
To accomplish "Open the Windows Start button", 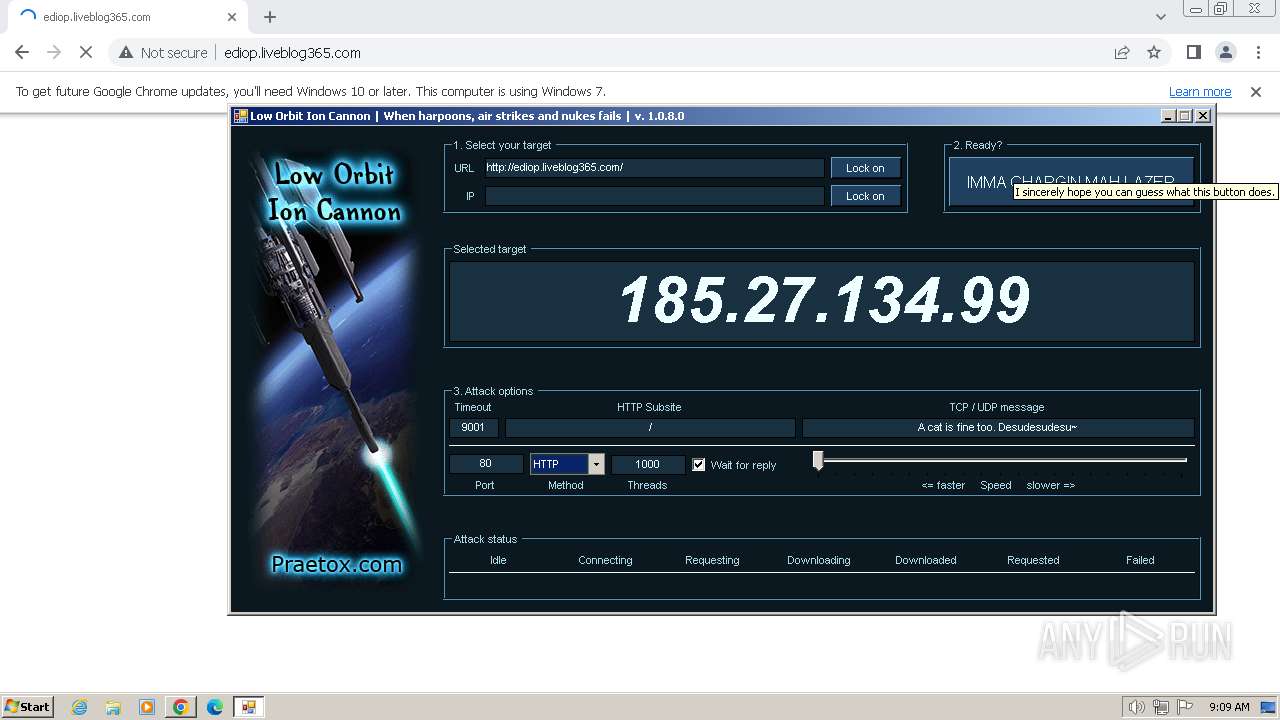I will click(28, 706).
